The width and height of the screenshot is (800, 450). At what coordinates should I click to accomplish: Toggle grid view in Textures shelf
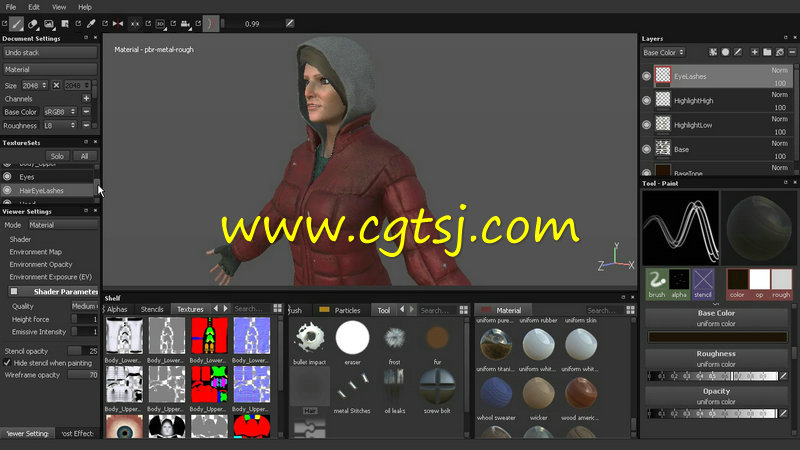coord(278,308)
